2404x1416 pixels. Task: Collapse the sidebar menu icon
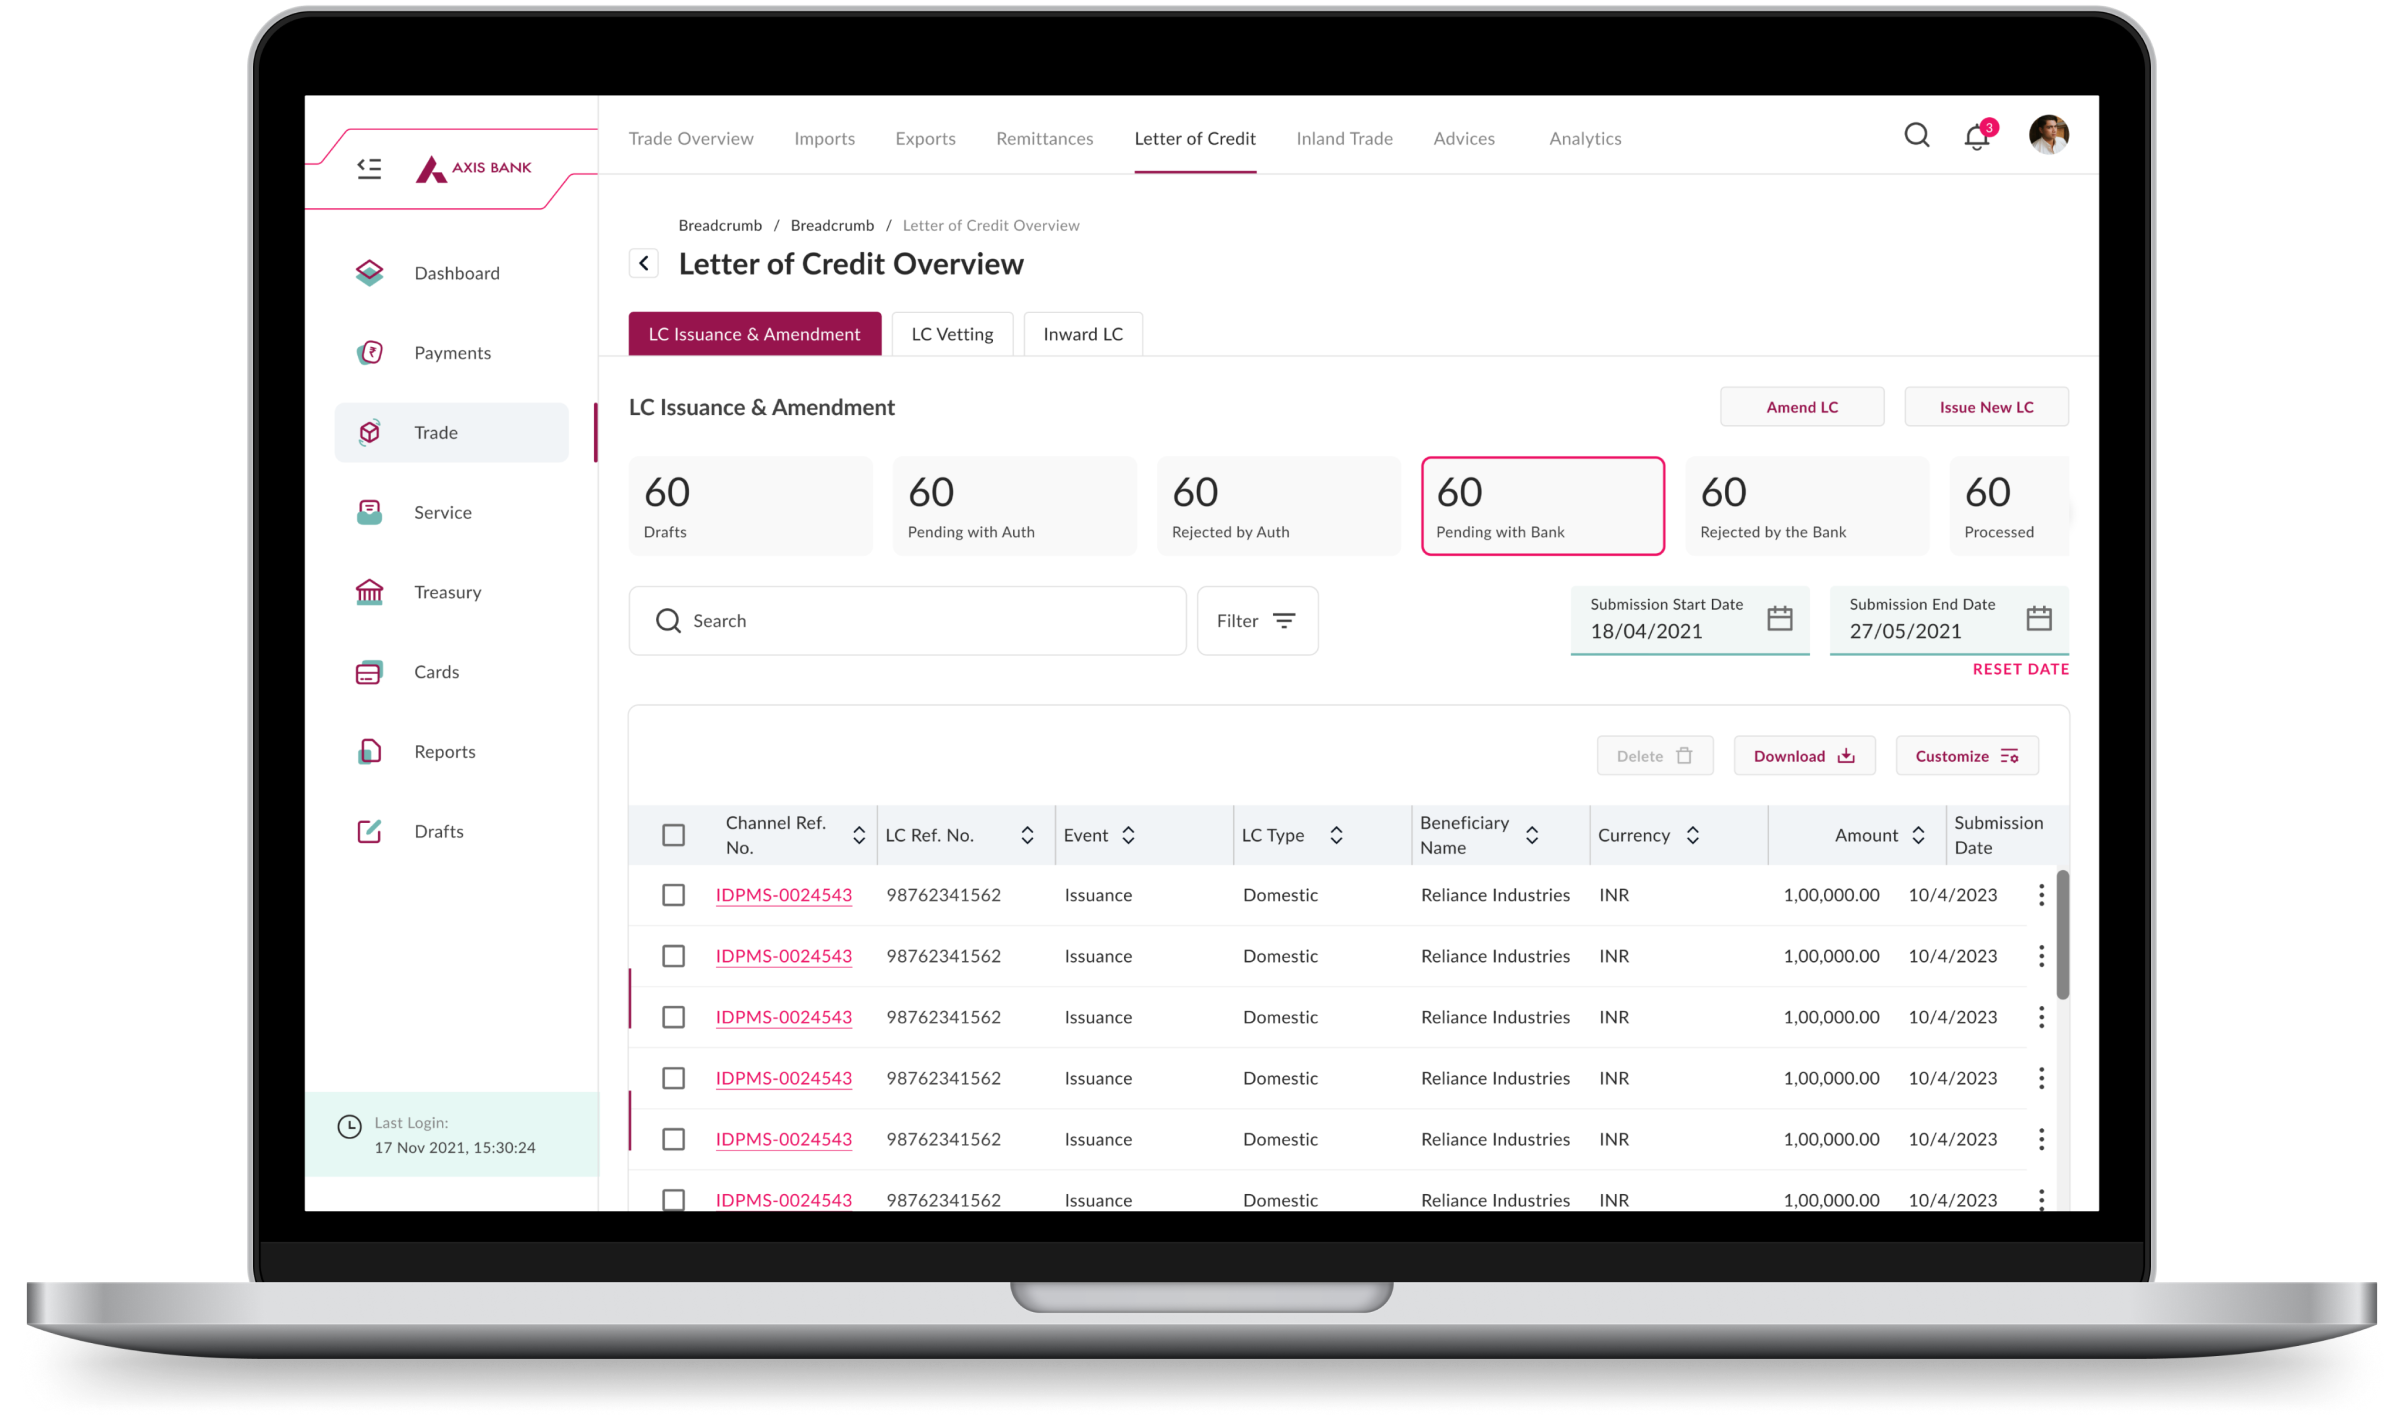369,168
